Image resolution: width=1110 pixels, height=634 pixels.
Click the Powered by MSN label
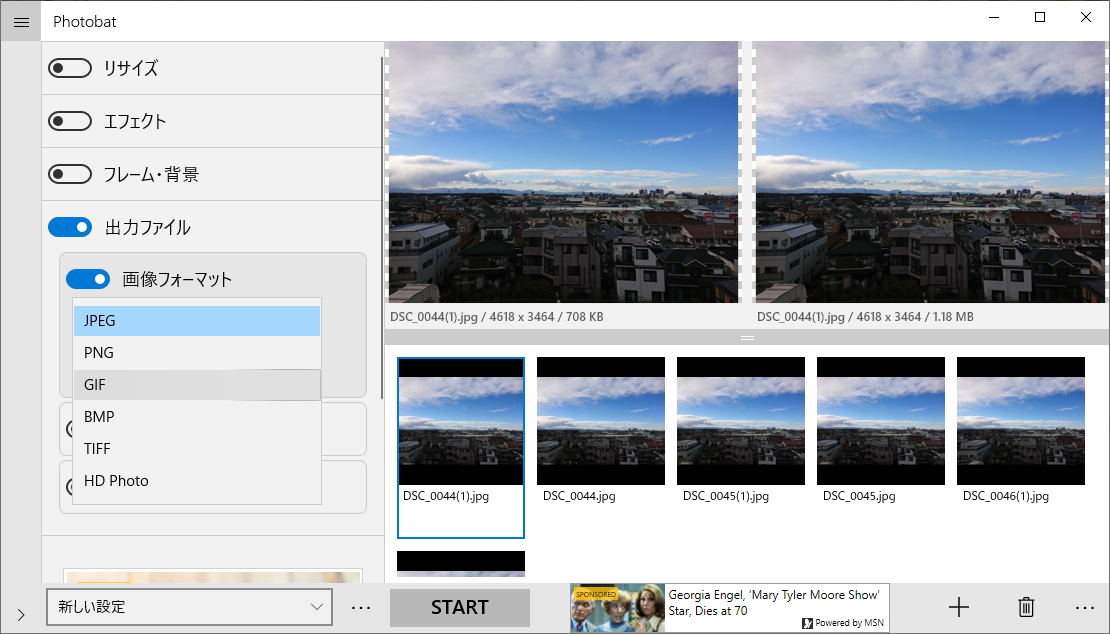[x=843, y=623]
